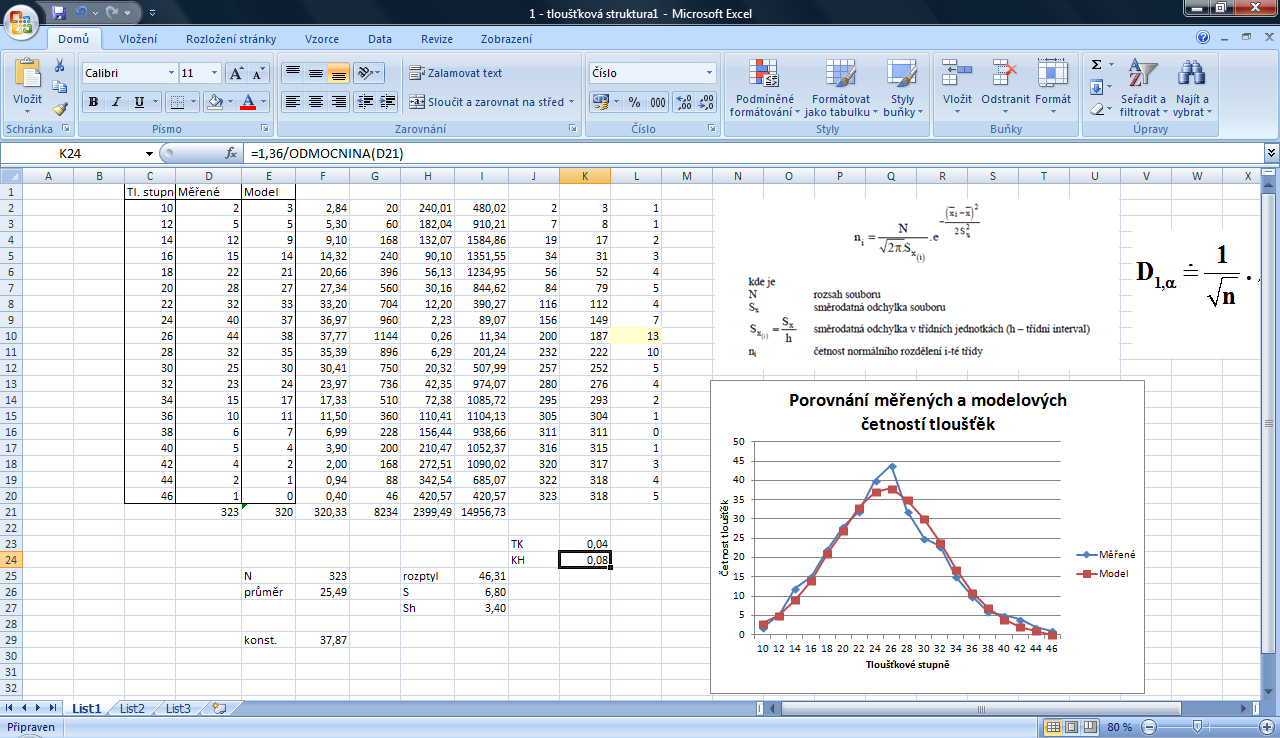
Task: Click the Cut scissors icon
Action: 60,65
